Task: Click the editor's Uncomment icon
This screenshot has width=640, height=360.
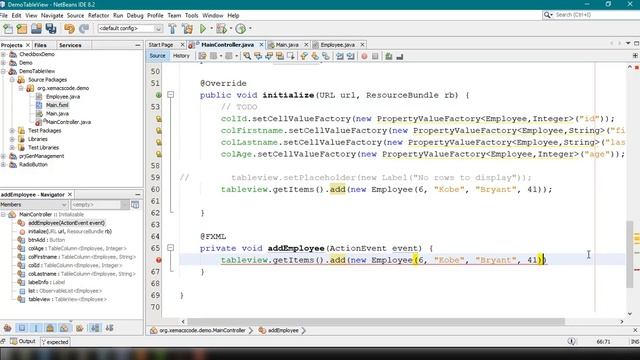Action: (400, 56)
